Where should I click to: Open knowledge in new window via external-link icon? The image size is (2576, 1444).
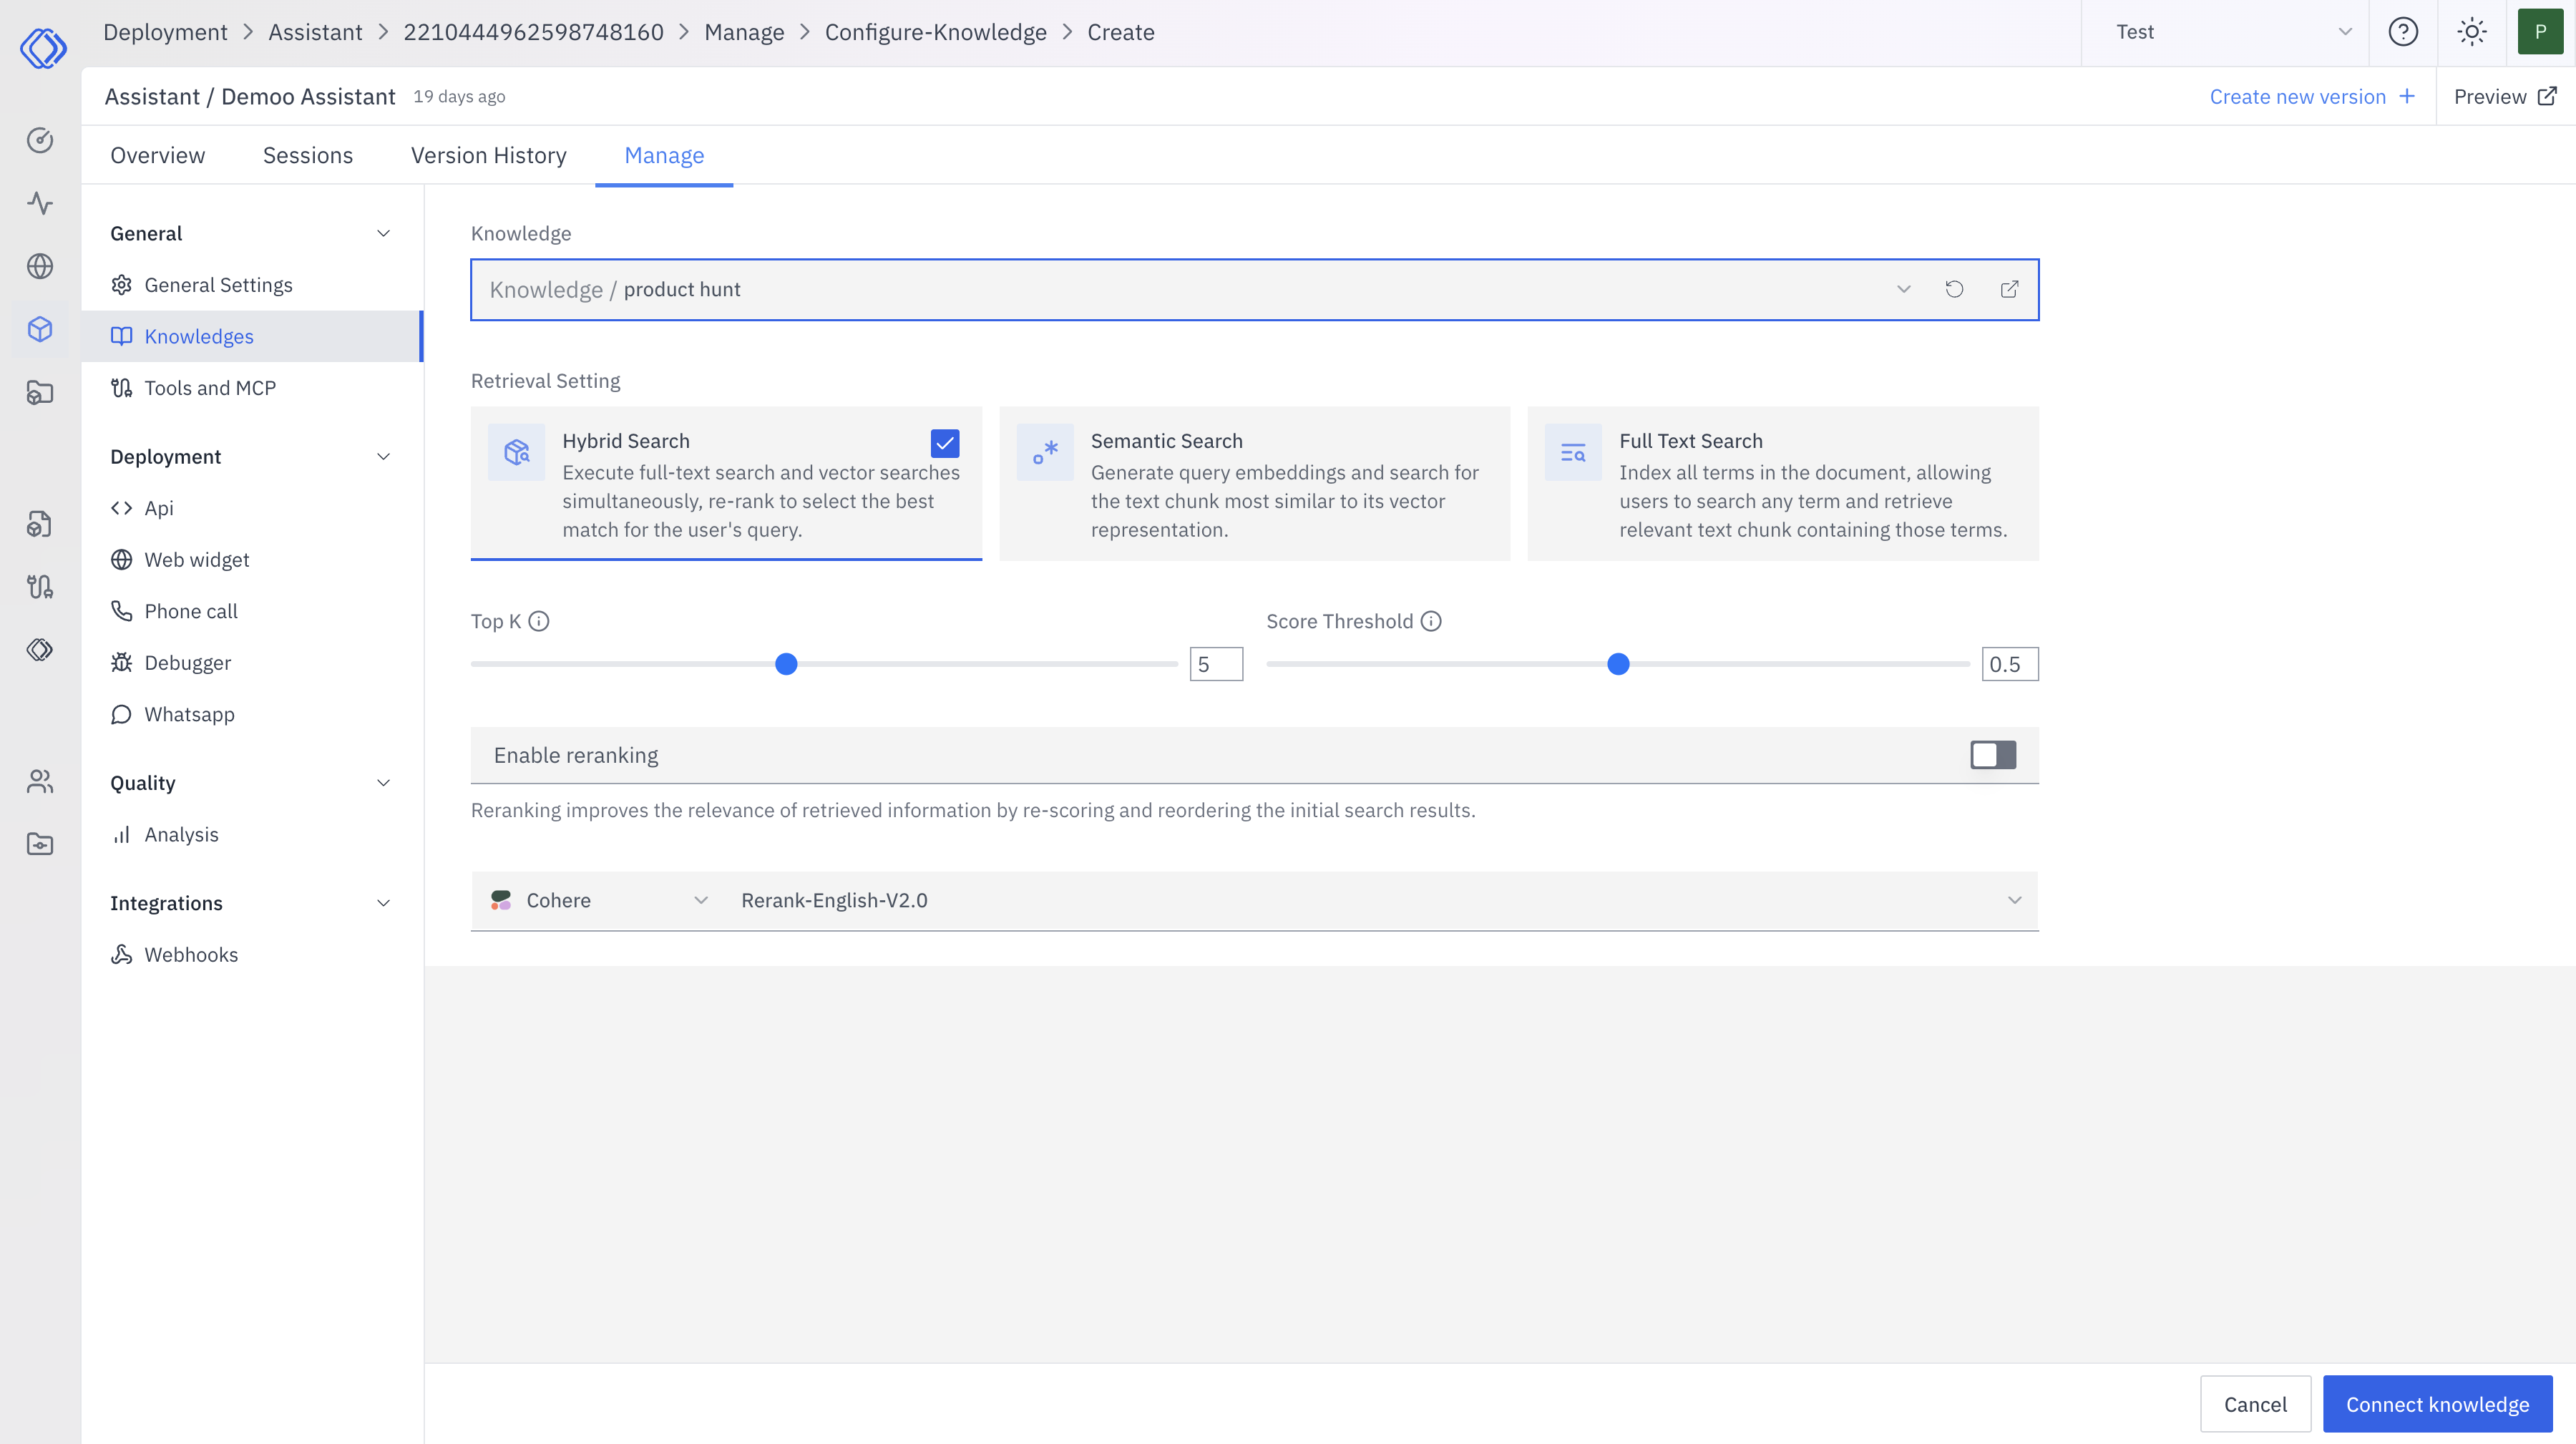coord(2010,289)
